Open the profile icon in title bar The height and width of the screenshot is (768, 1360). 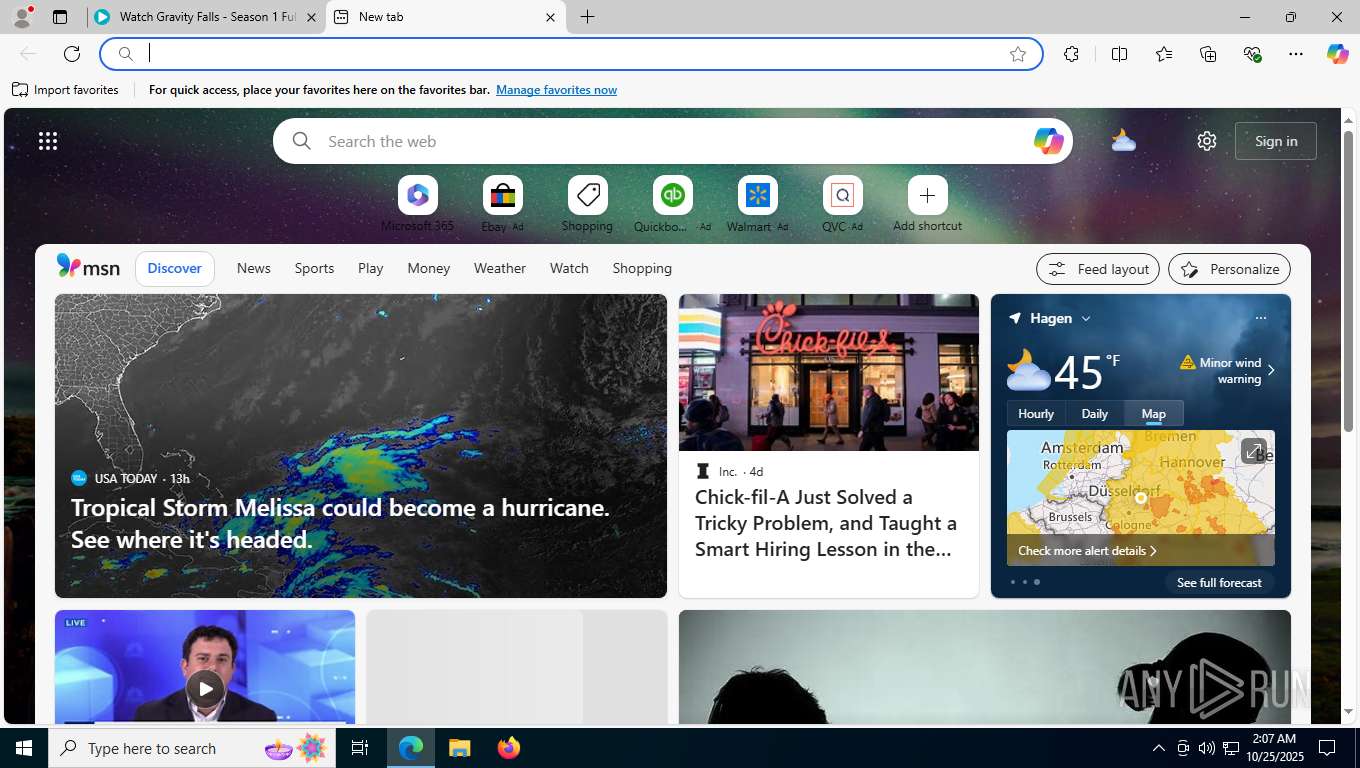point(21,16)
